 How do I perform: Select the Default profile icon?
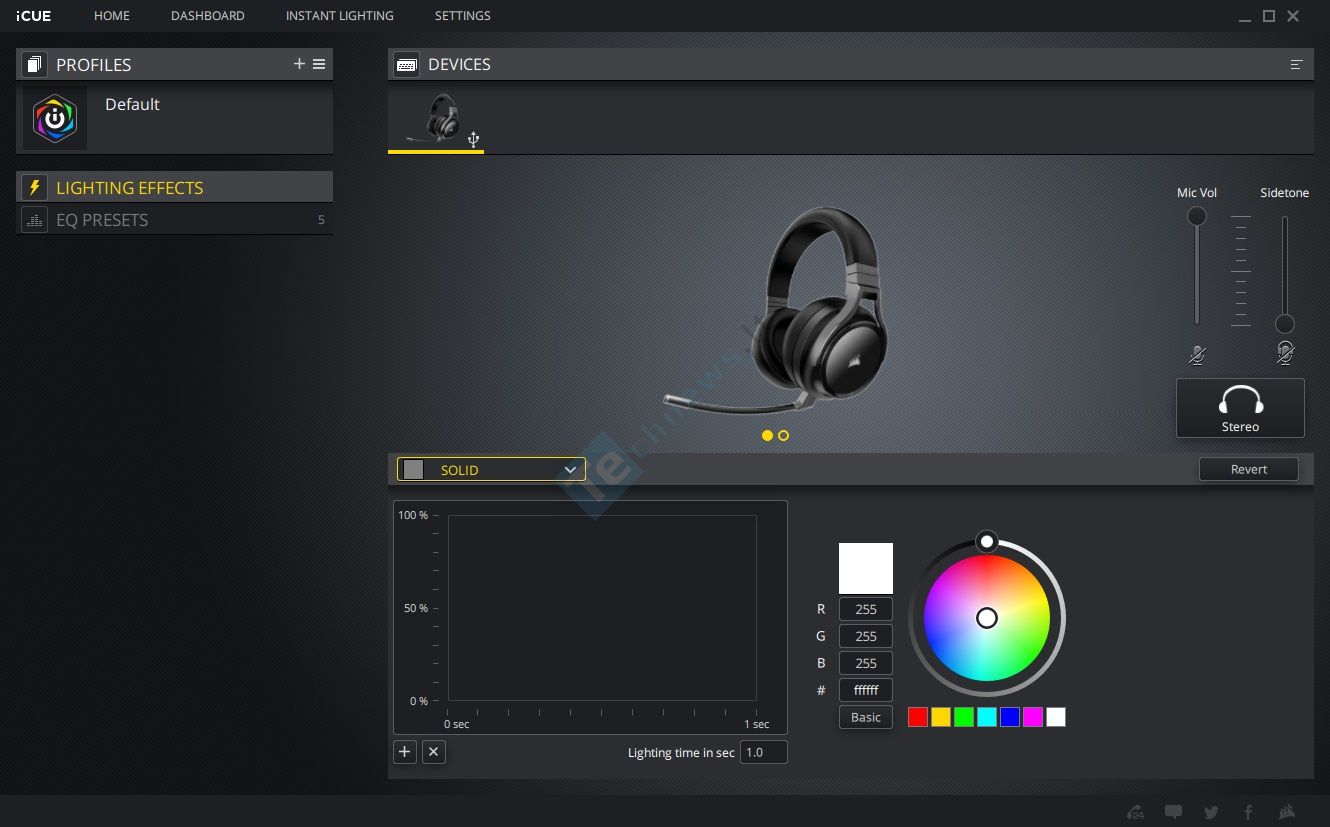tap(55, 118)
